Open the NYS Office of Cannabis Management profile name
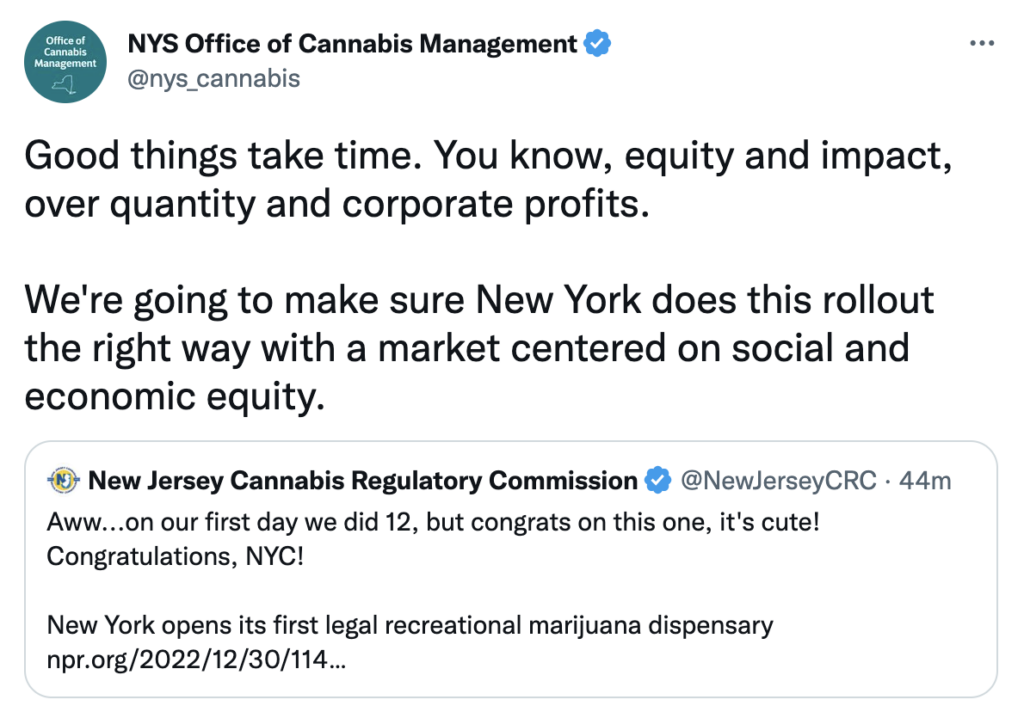The height and width of the screenshot is (712, 1024). click(352, 44)
